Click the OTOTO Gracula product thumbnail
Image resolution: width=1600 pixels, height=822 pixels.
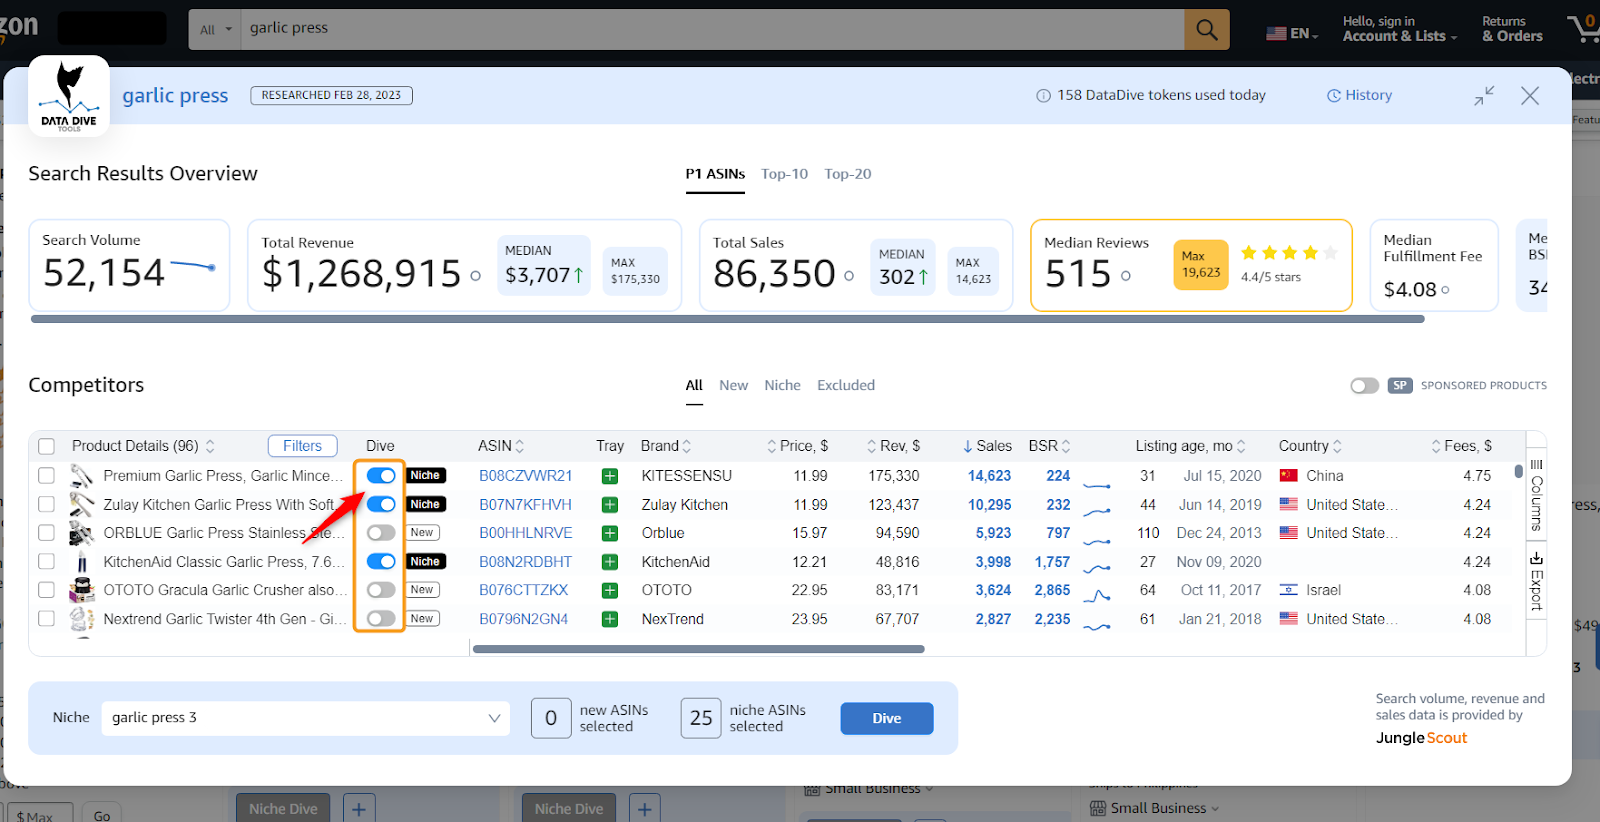81,590
